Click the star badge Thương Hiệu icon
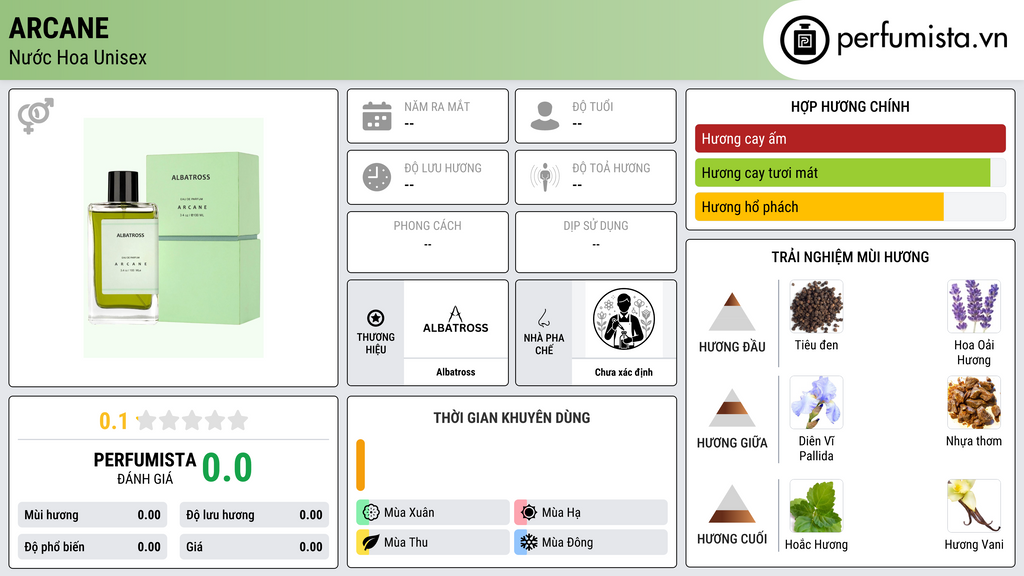 [x=376, y=318]
